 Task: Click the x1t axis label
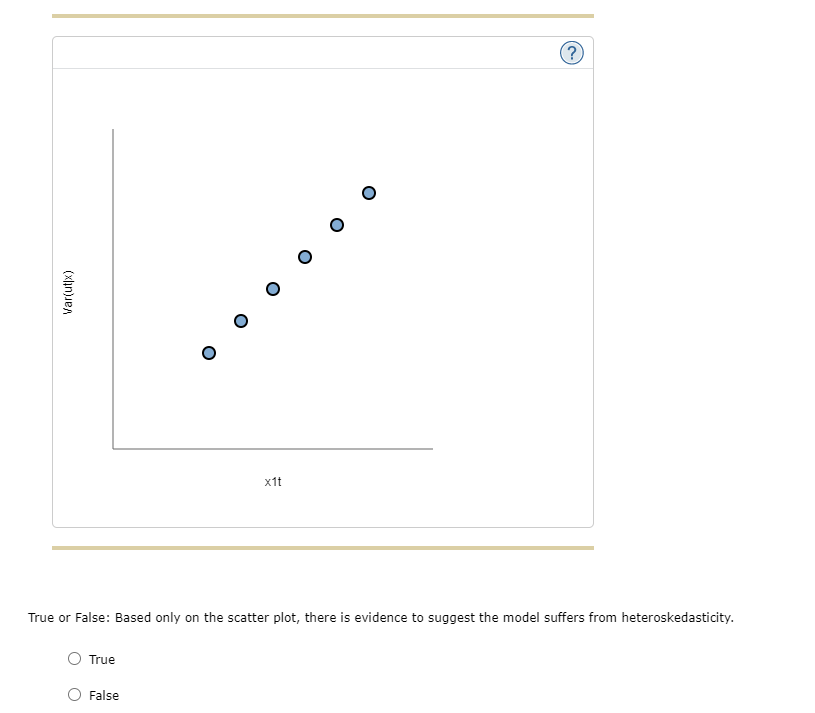coord(272,481)
